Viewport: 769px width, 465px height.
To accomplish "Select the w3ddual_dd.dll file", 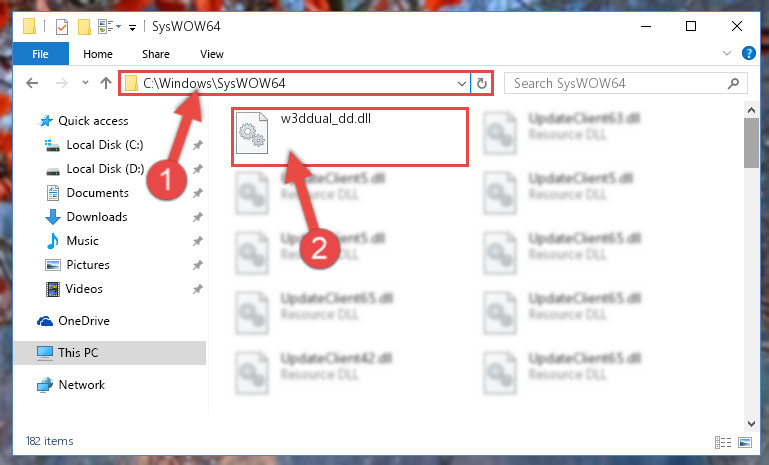I will pos(350,137).
